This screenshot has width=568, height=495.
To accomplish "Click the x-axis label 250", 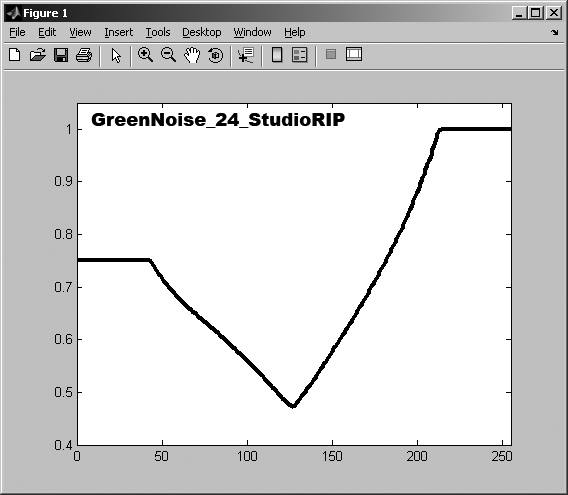I will pyautogui.click(x=502, y=456).
